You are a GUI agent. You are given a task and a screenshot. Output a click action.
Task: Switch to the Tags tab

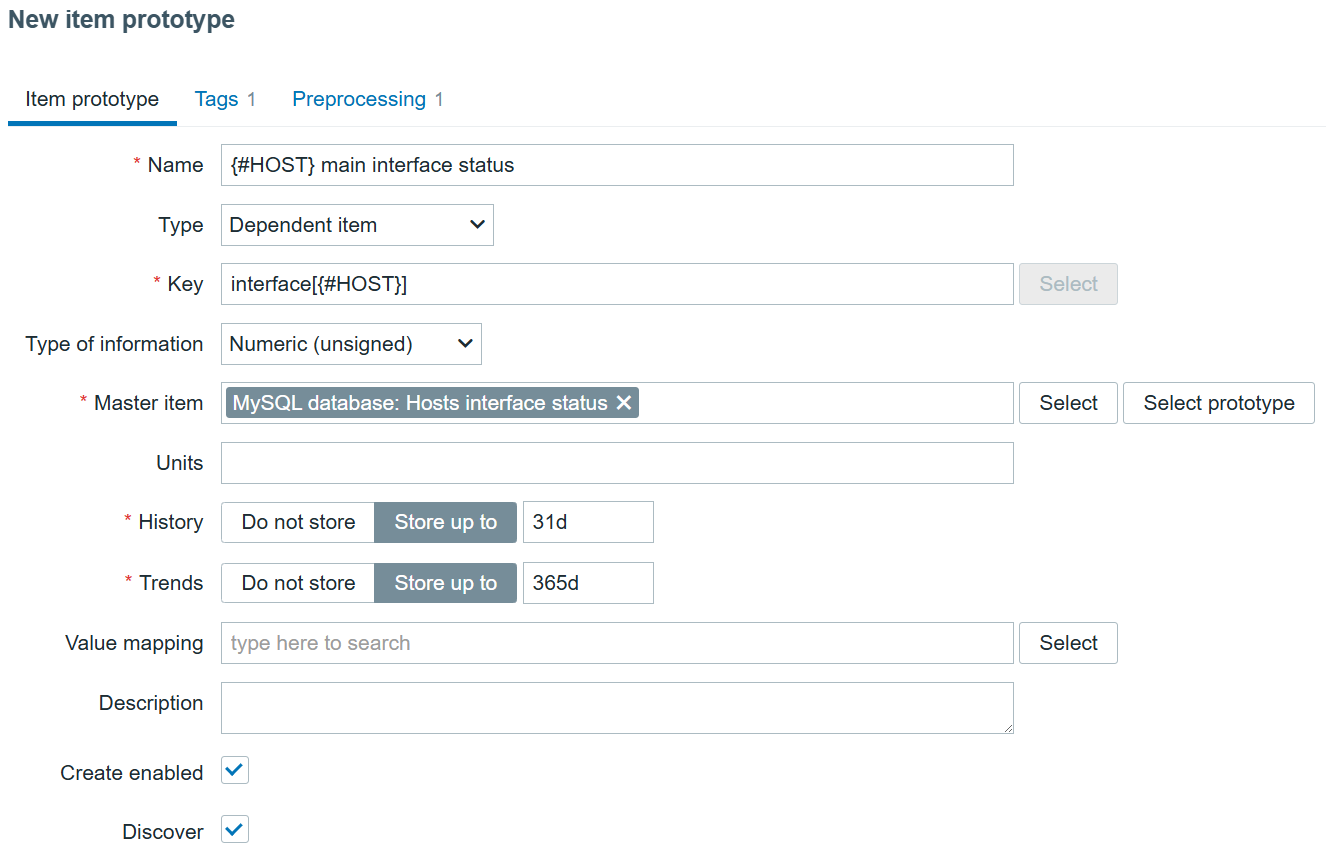tap(216, 99)
